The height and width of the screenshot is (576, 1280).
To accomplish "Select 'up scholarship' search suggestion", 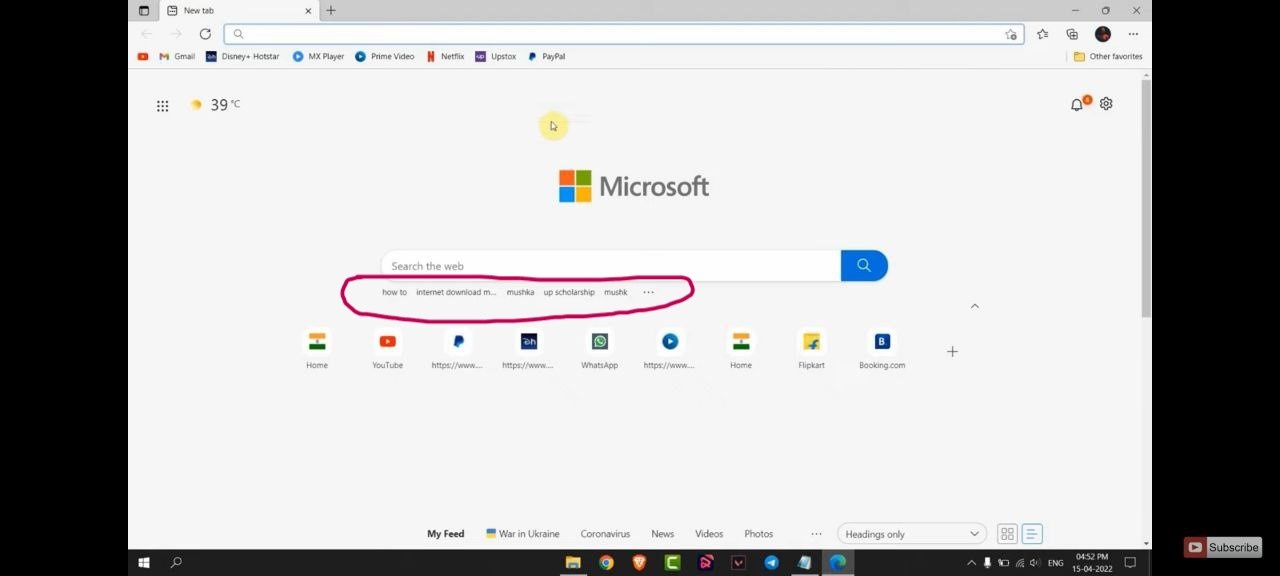I will point(569,292).
